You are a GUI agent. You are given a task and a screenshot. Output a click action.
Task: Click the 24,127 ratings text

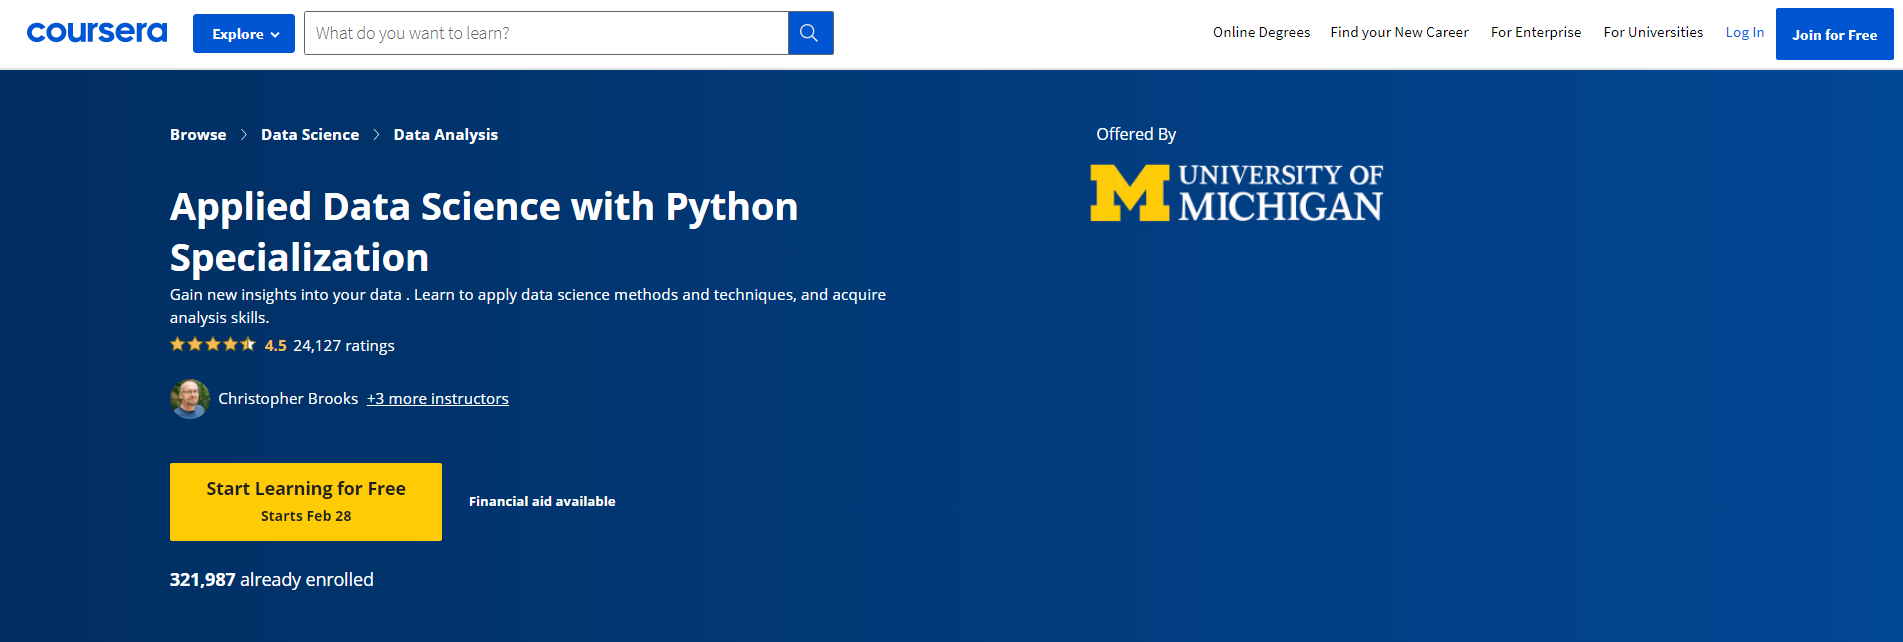343,346
